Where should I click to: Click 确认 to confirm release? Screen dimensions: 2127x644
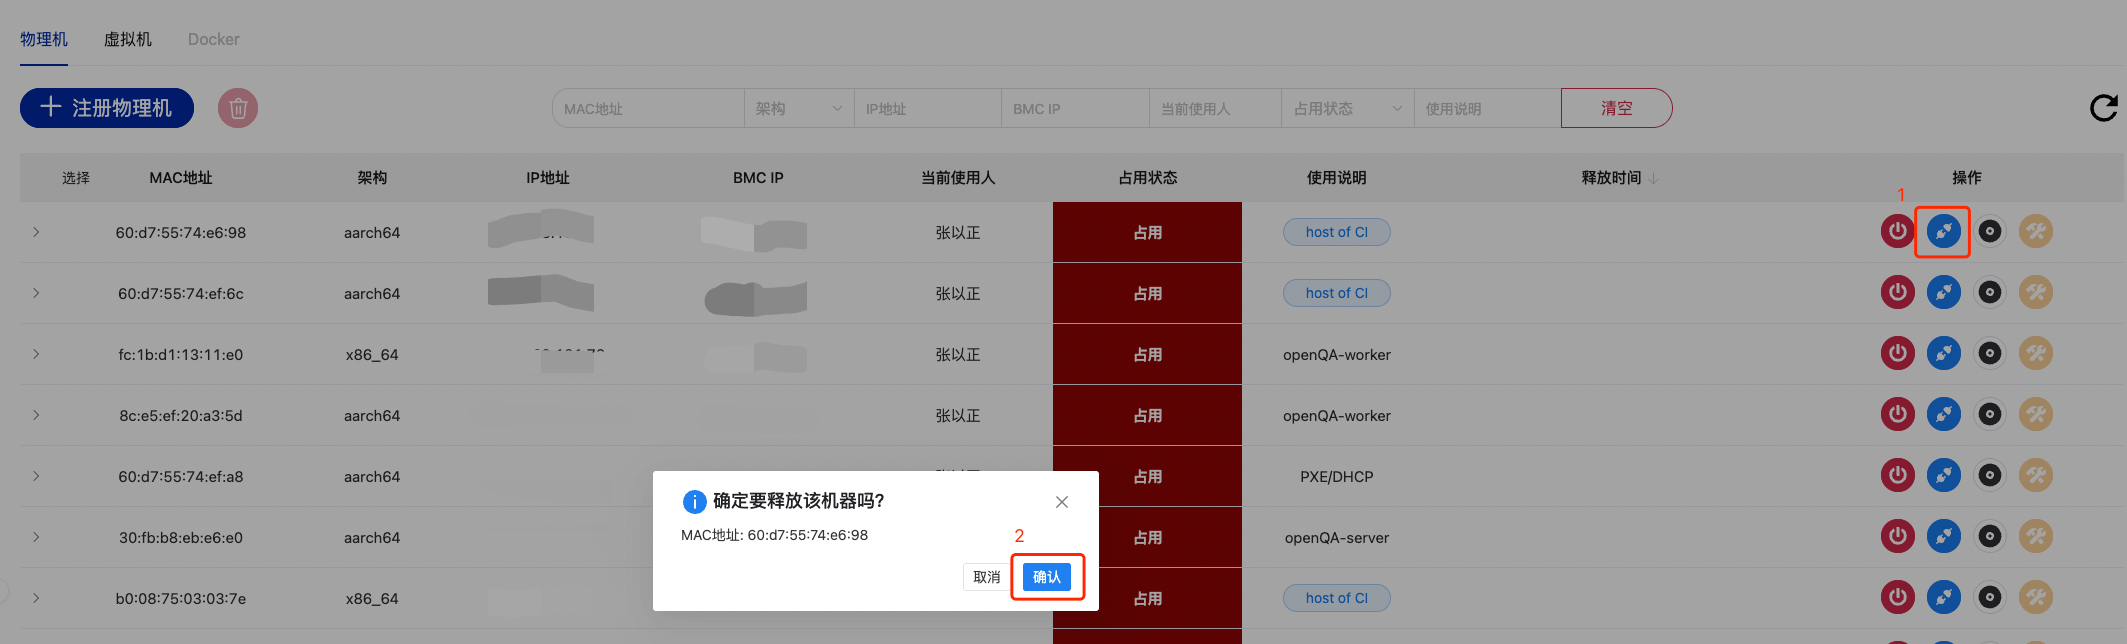(x=1046, y=577)
